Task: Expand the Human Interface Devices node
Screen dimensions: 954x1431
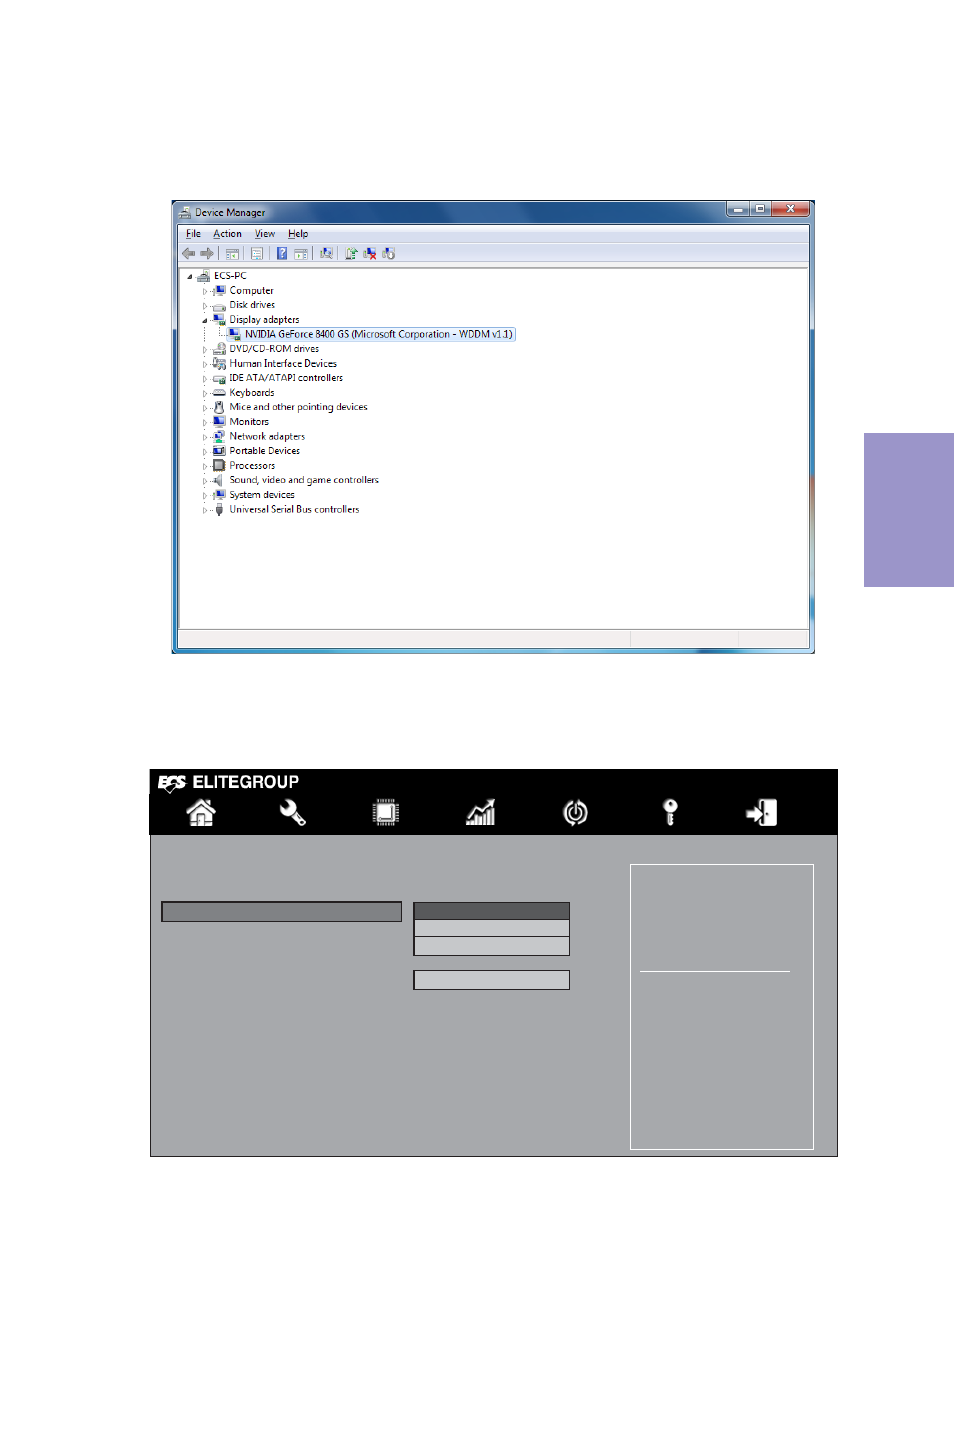Action: click(205, 364)
